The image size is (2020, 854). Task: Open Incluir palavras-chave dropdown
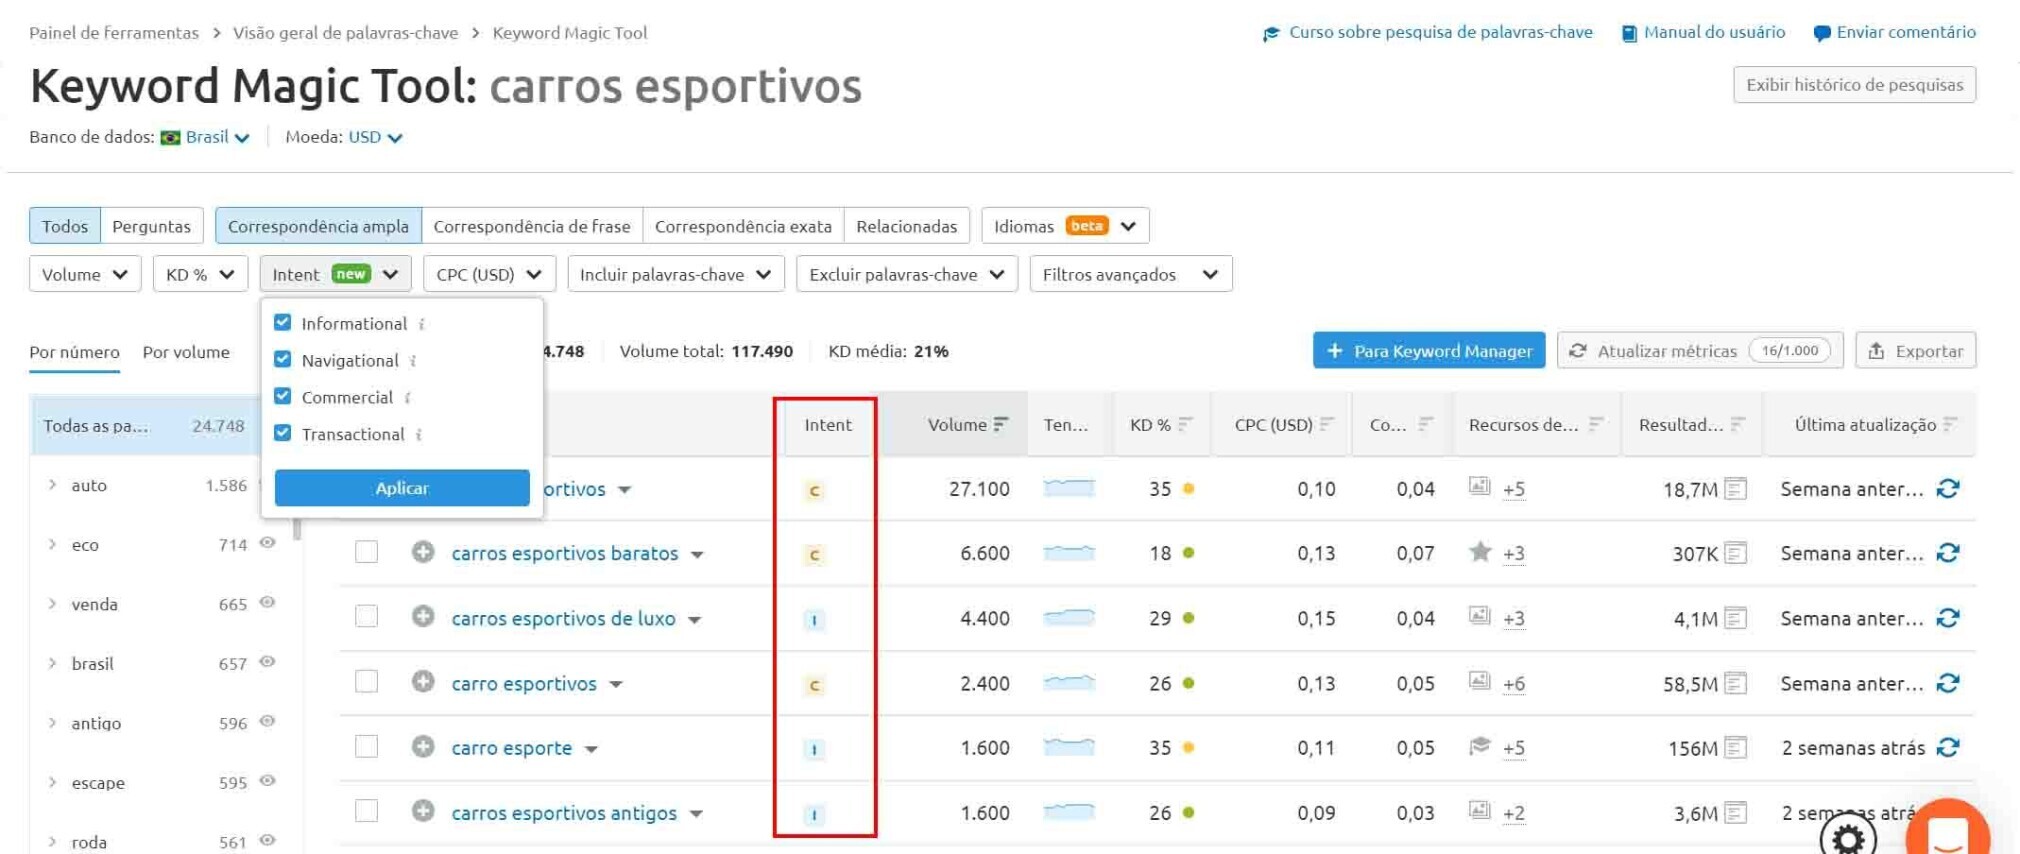click(676, 274)
